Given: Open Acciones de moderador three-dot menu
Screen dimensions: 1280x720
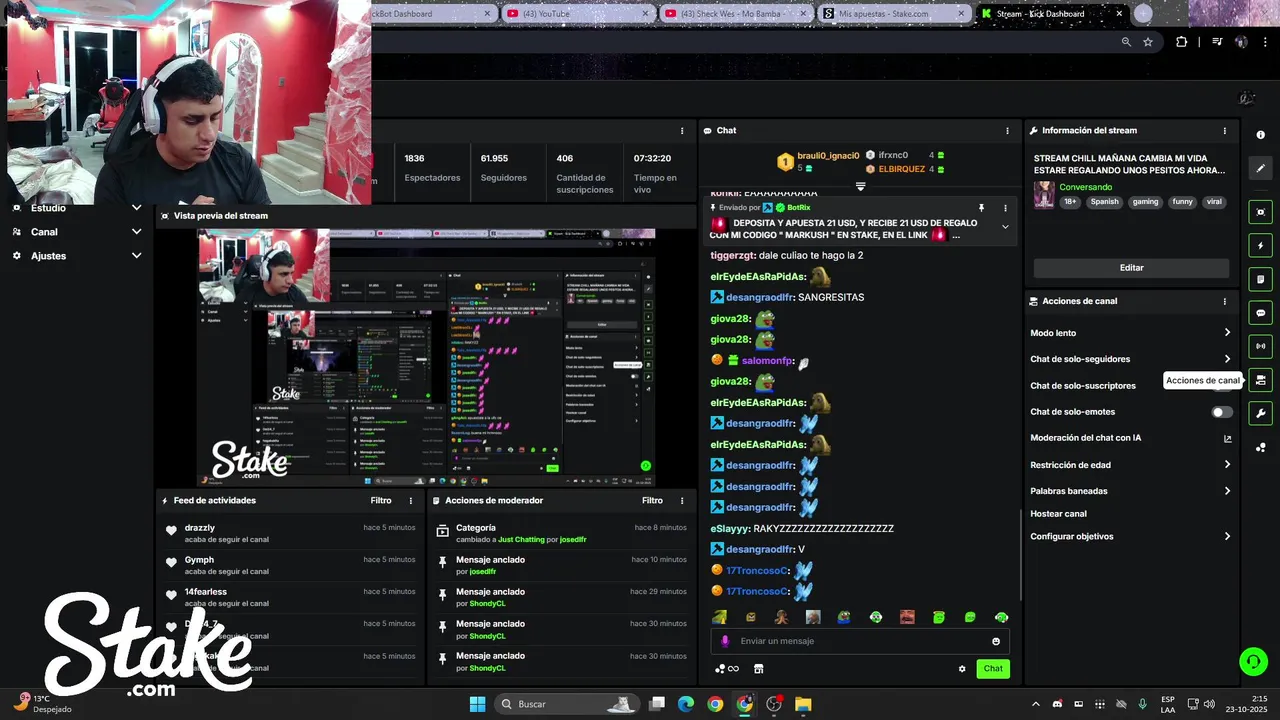Looking at the screenshot, I should coord(682,501).
